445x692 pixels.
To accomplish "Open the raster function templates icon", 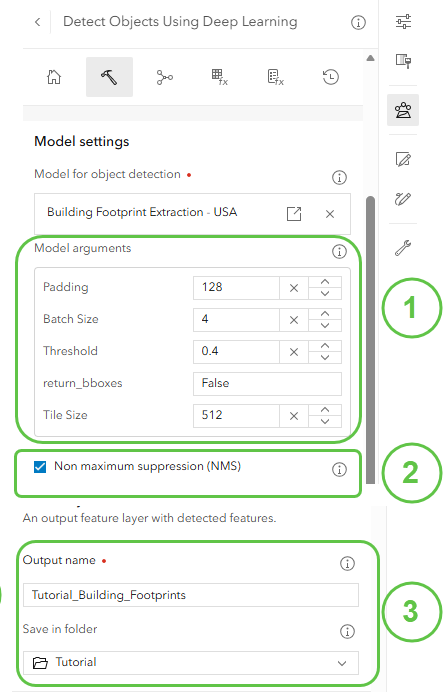I will pyautogui.click(x=275, y=77).
